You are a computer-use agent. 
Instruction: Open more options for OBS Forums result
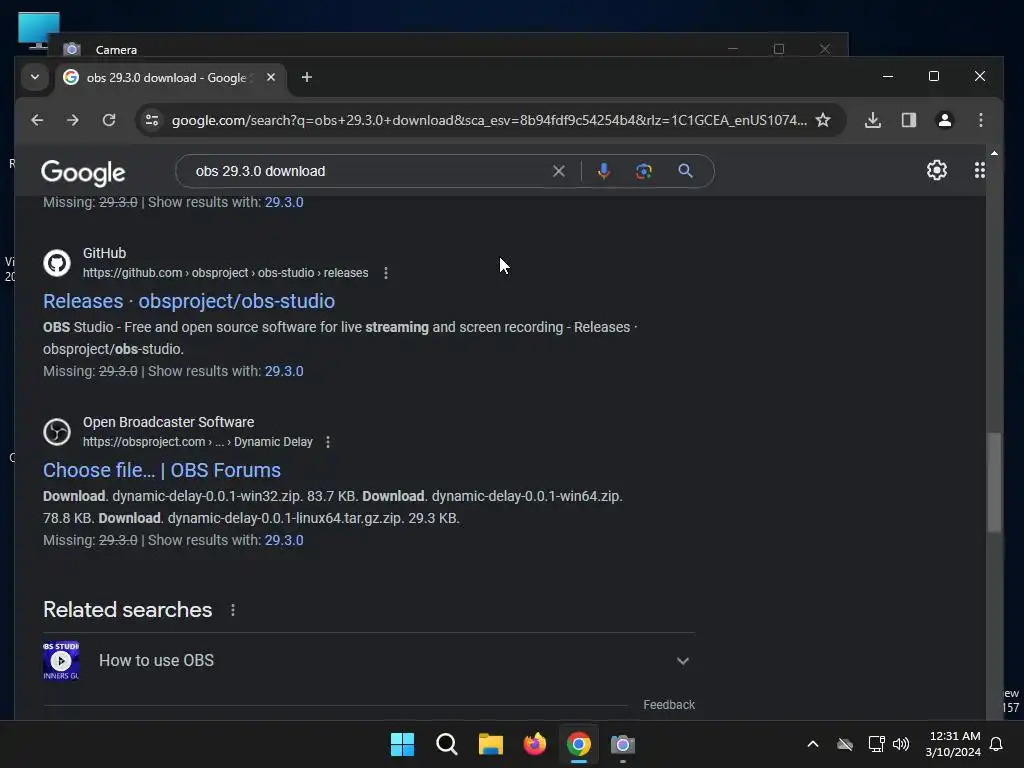[328, 442]
